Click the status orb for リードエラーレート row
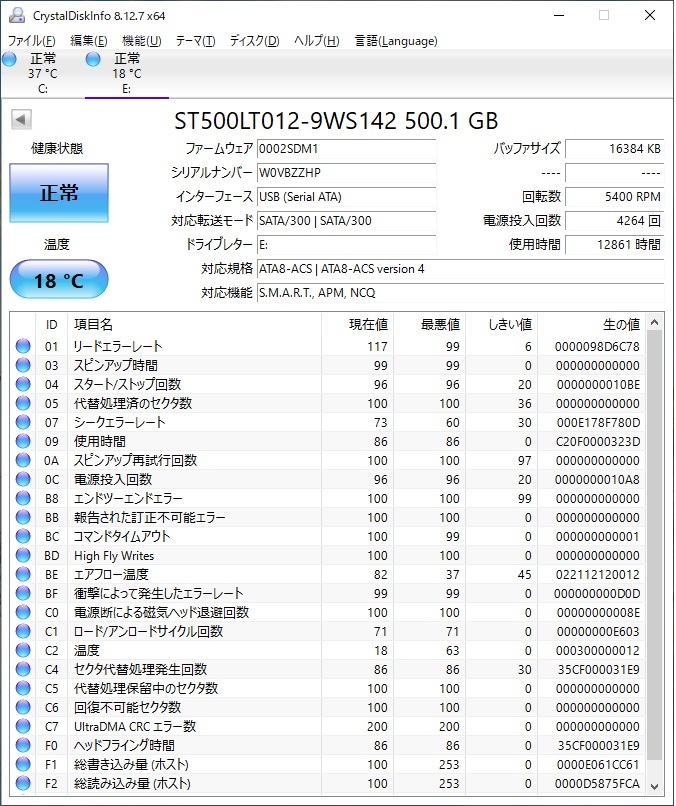676x806 pixels. pyautogui.click(x=23, y=346)
